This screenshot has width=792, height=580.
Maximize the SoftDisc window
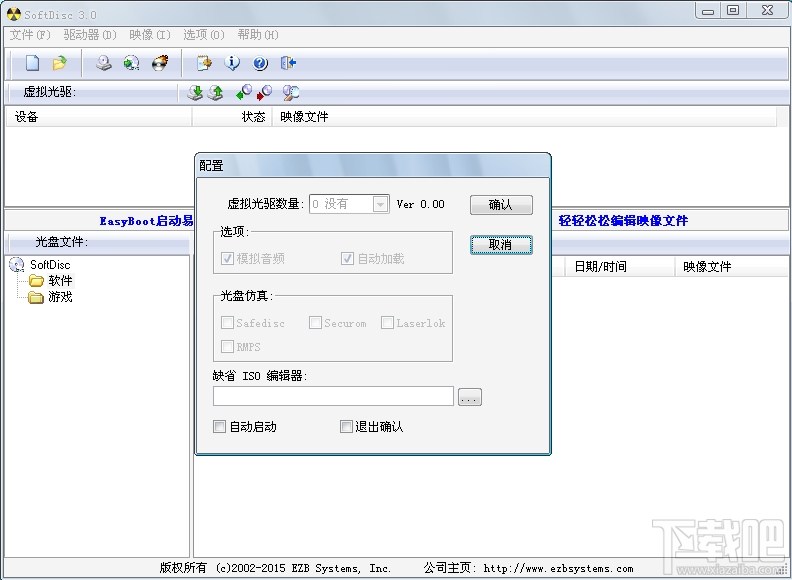click(733, 10)
